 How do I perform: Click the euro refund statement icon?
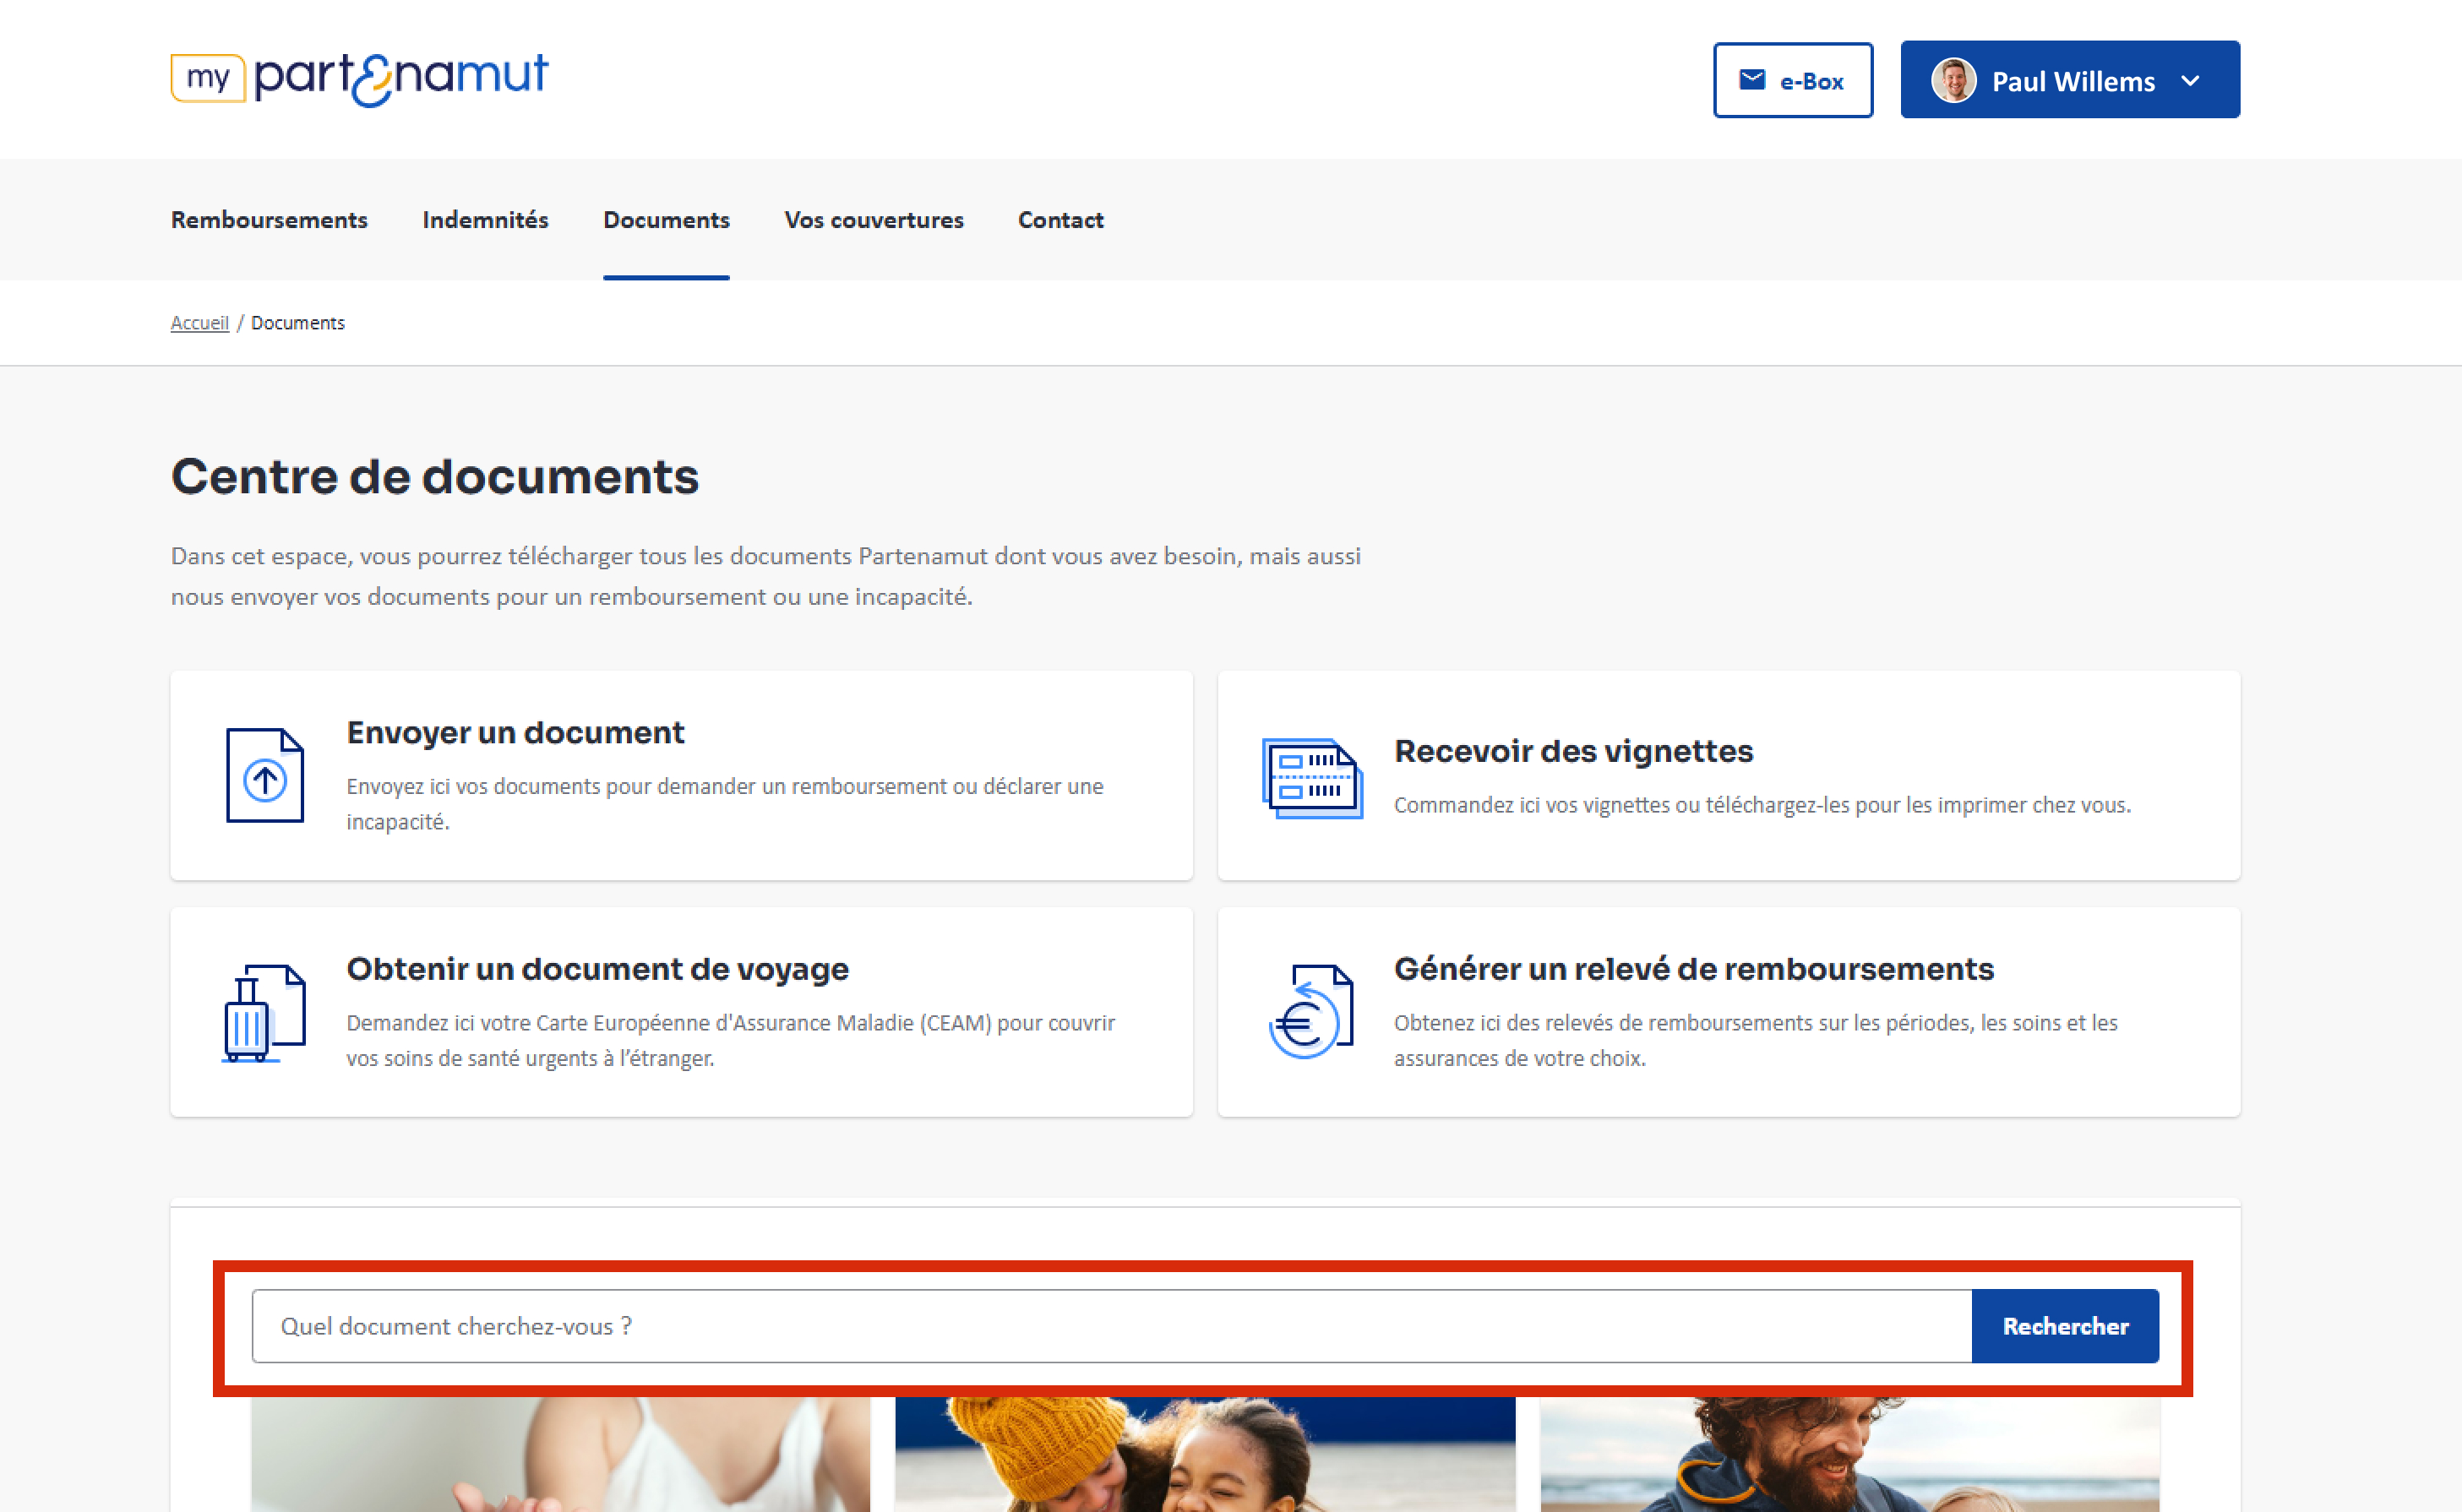[x=1311, y=1012]
